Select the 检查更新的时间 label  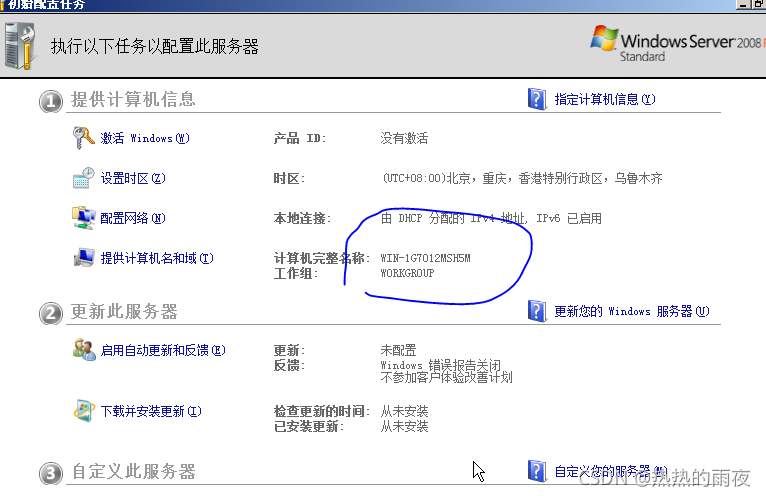point(321,411)
